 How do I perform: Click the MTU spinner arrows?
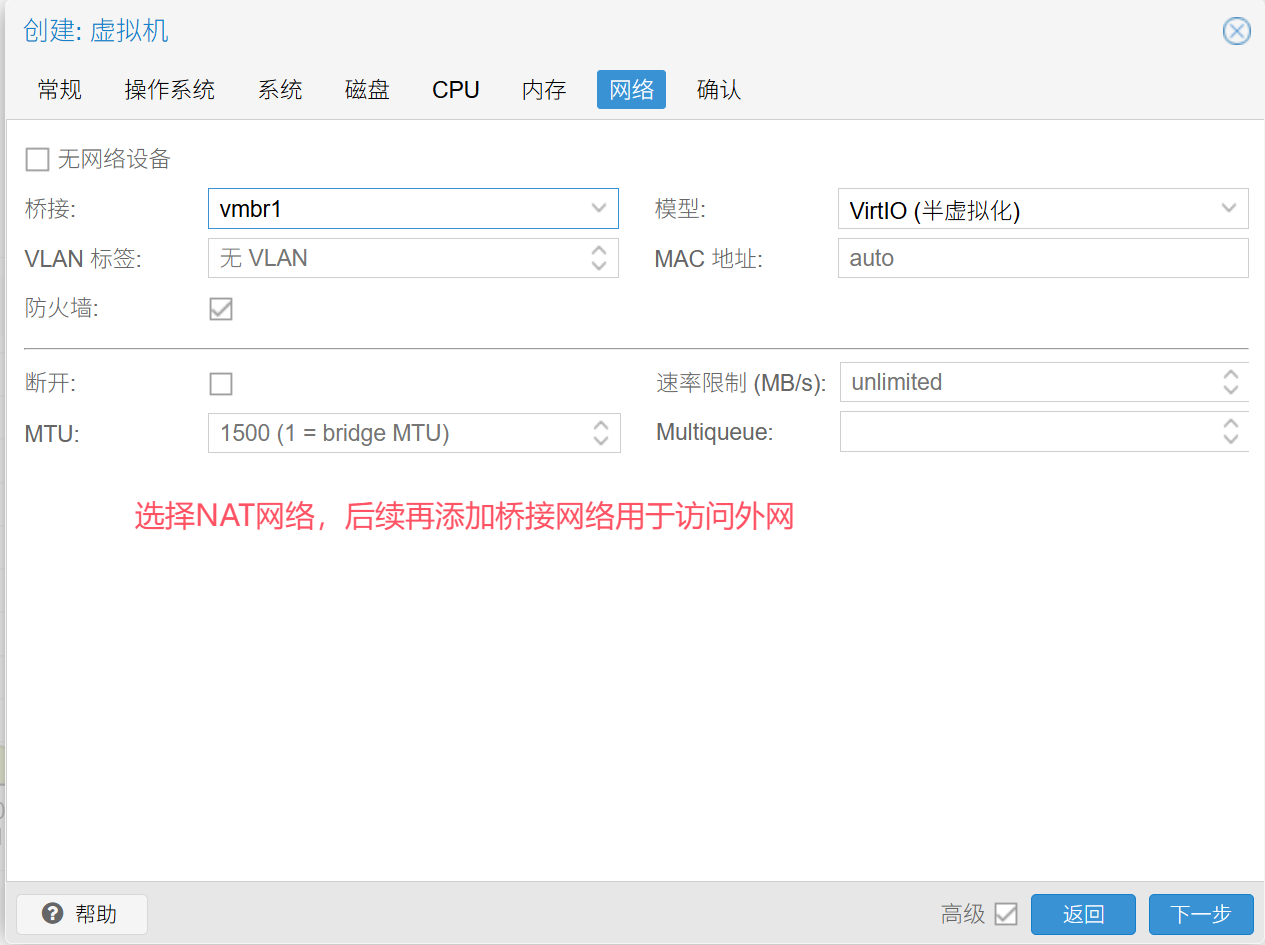[600, 433]
